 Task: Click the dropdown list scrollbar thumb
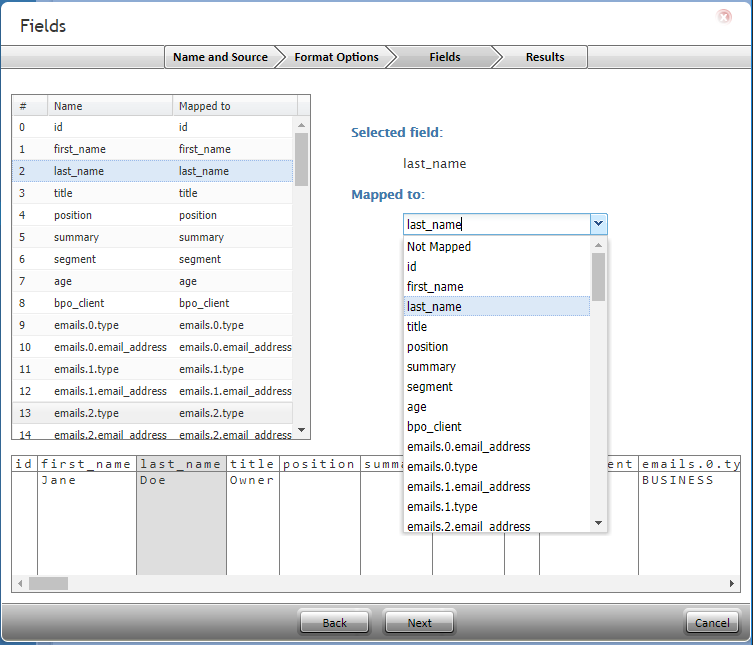click(598, 277)
